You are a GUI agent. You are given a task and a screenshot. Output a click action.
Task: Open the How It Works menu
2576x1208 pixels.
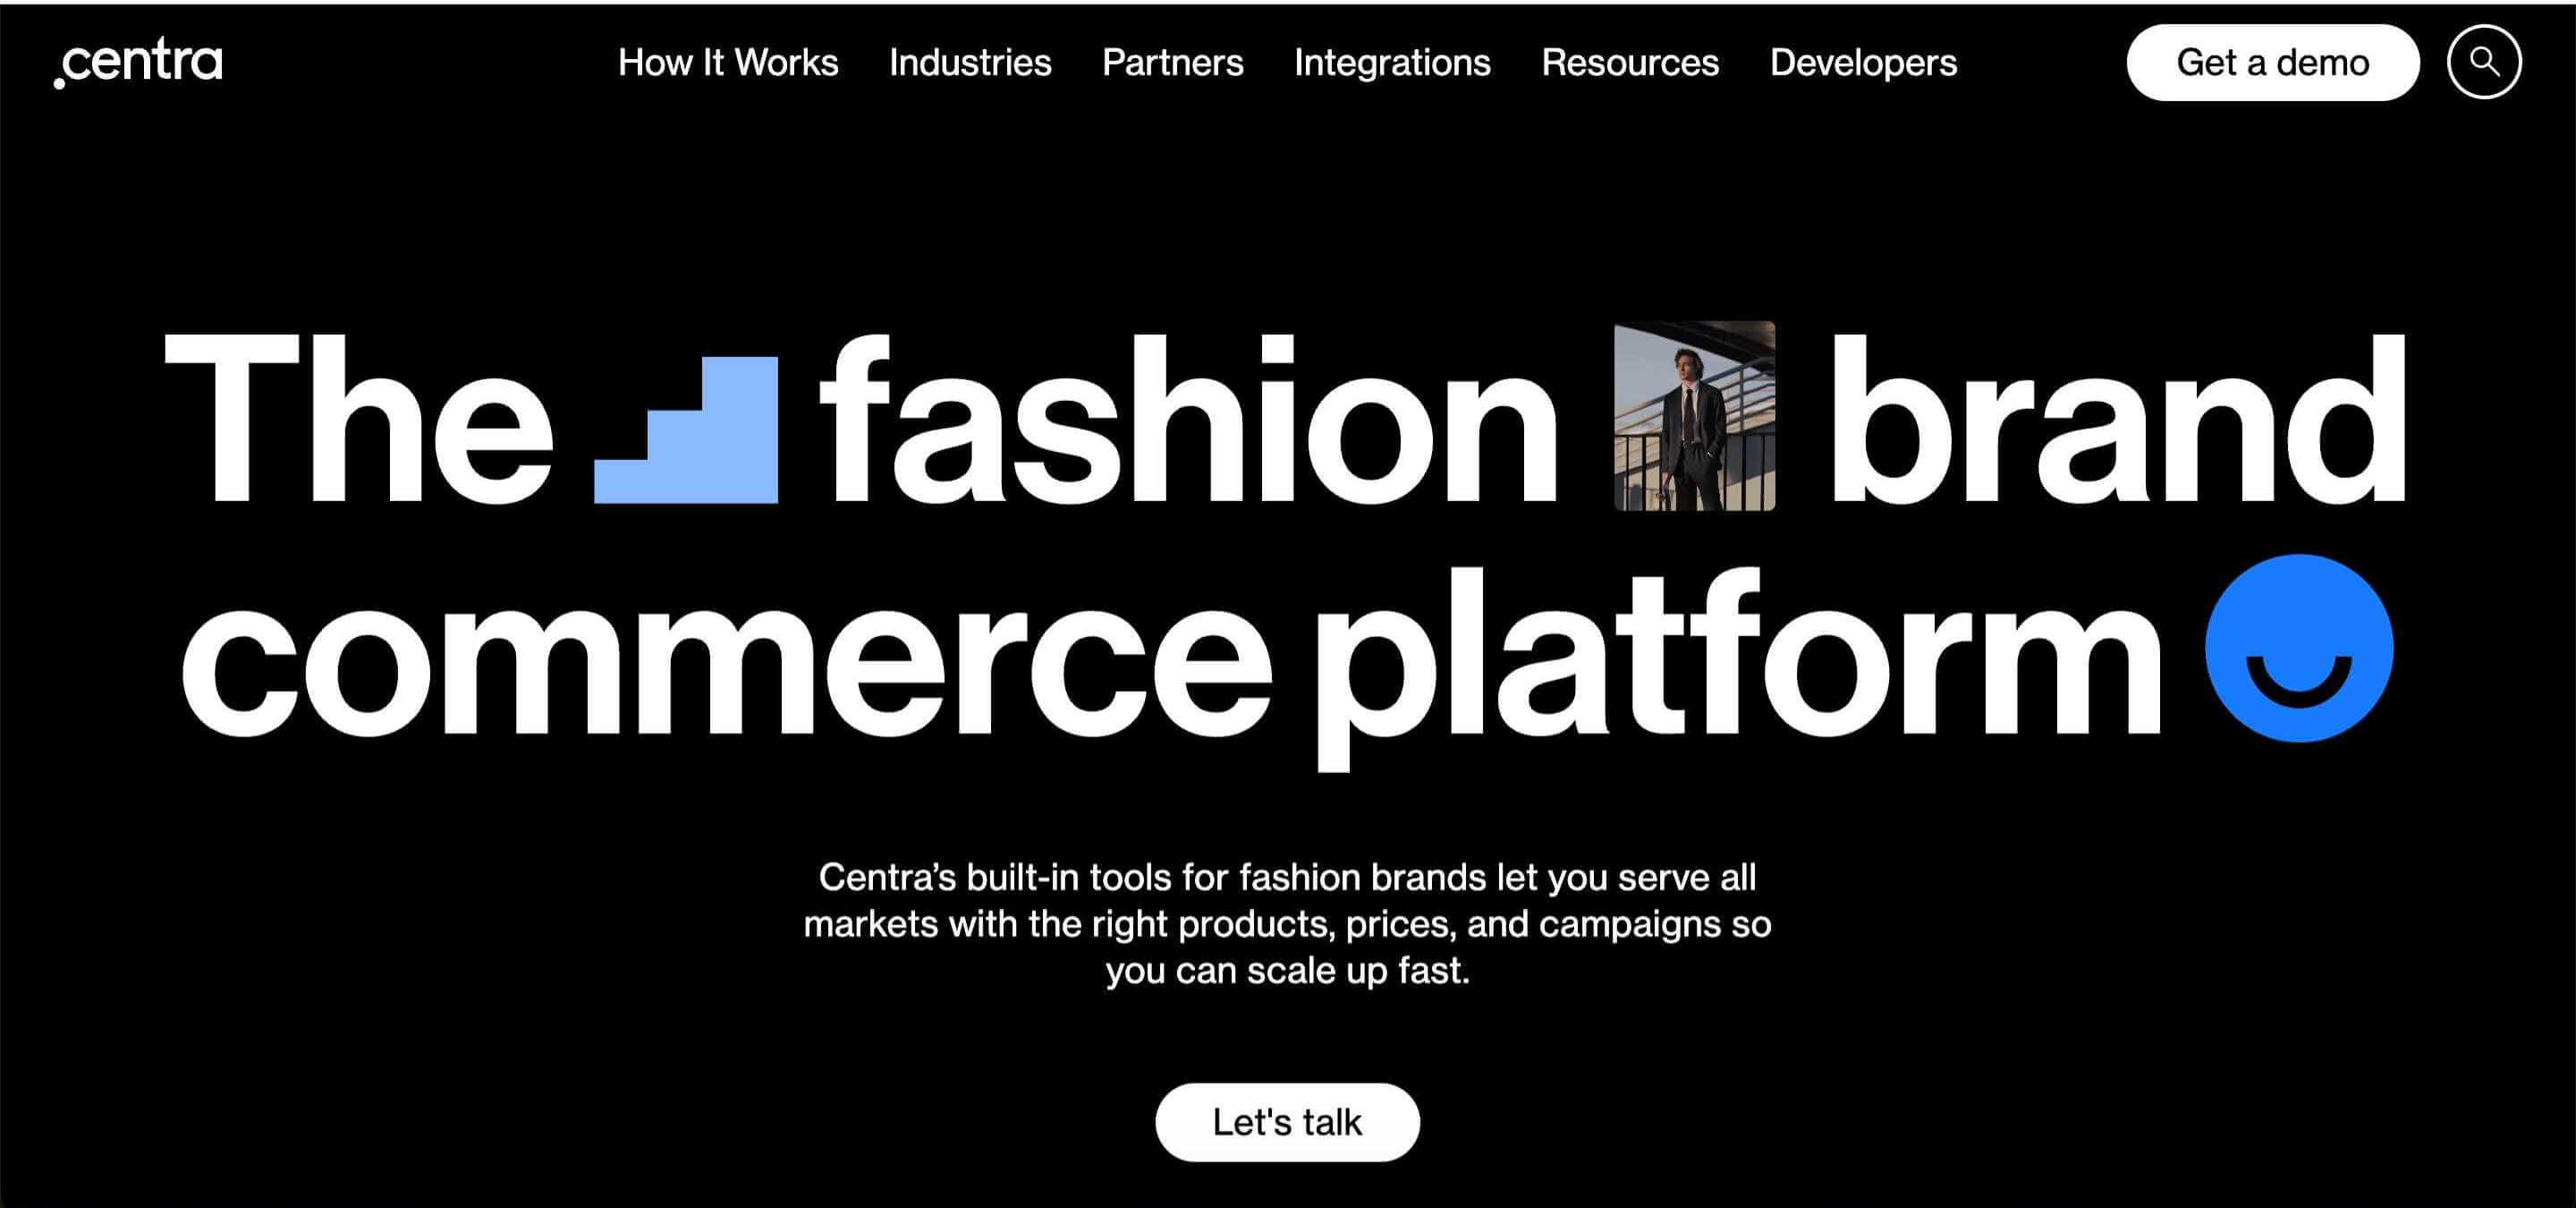(728, 63)
